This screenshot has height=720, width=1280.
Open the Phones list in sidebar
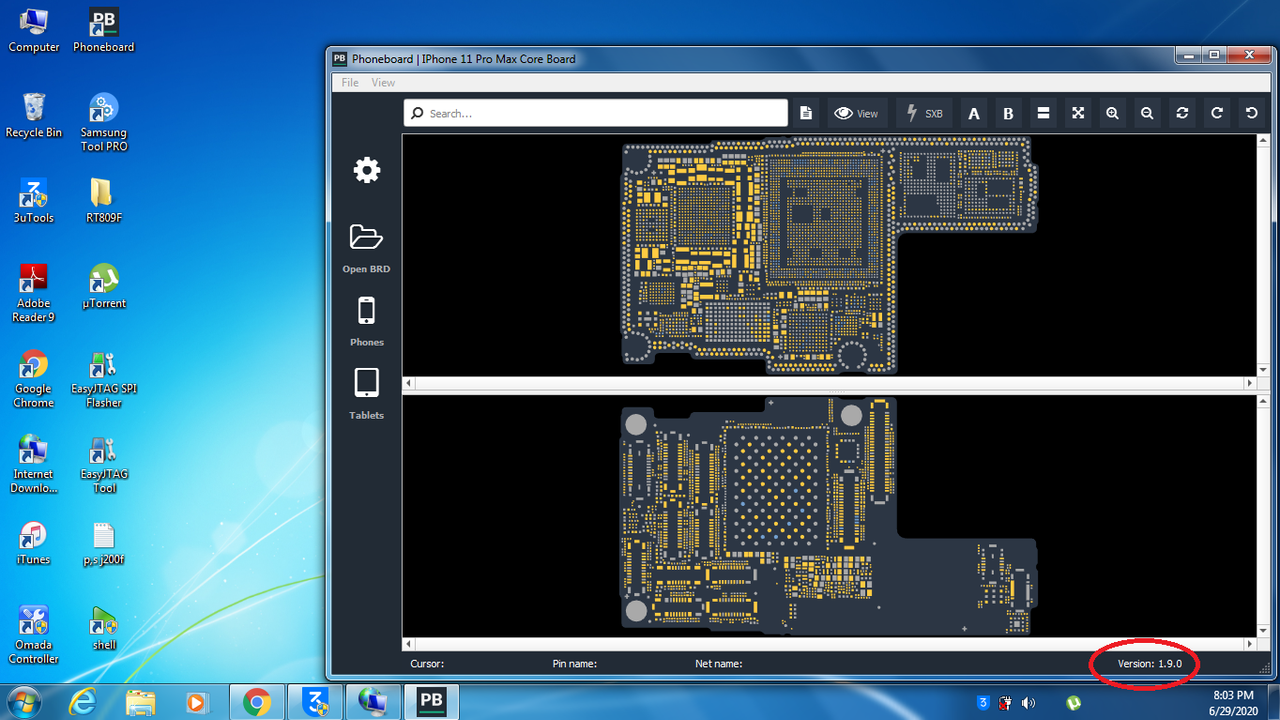366,321
